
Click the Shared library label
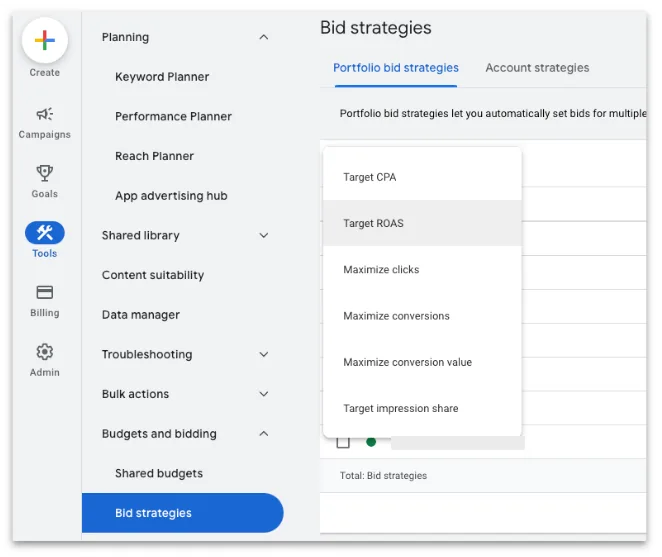(x=141, y=236)
